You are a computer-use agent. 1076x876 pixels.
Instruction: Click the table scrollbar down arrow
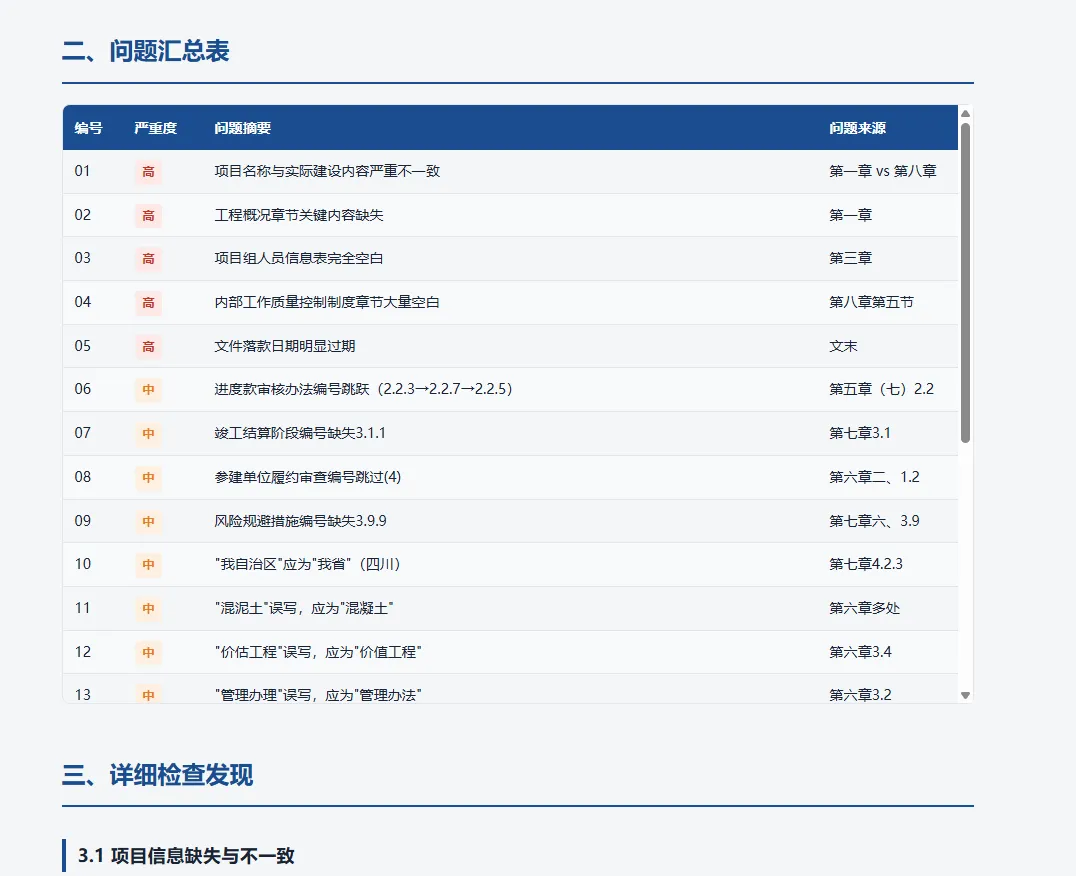pos(966,696)
